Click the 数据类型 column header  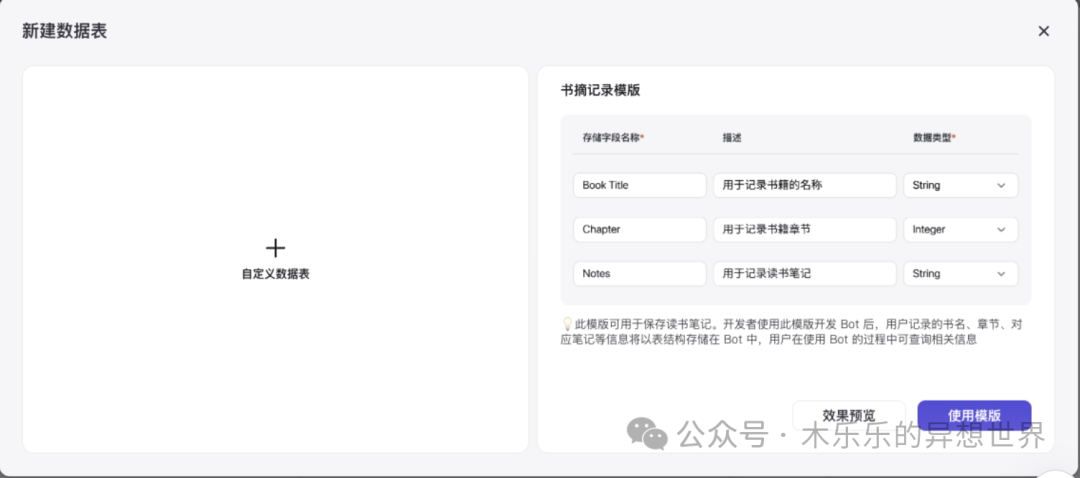pos(934,138)
